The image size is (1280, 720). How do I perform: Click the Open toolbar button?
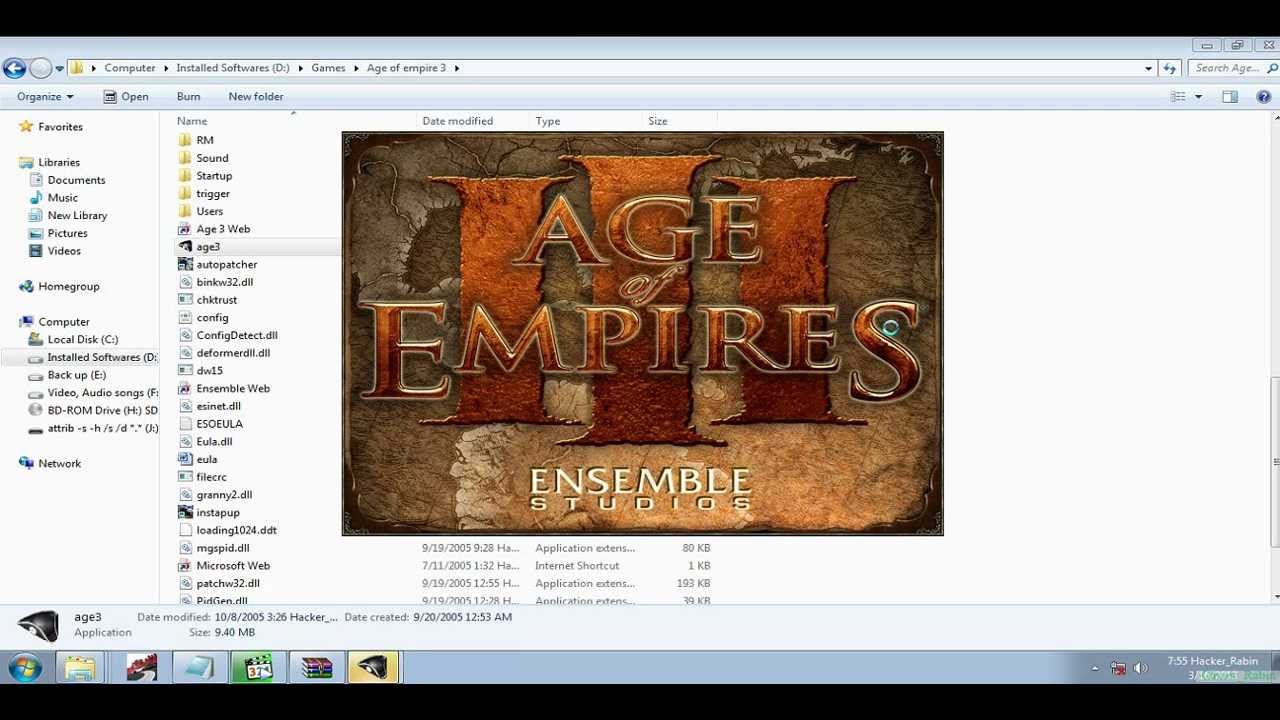click(x=126, y=97)
